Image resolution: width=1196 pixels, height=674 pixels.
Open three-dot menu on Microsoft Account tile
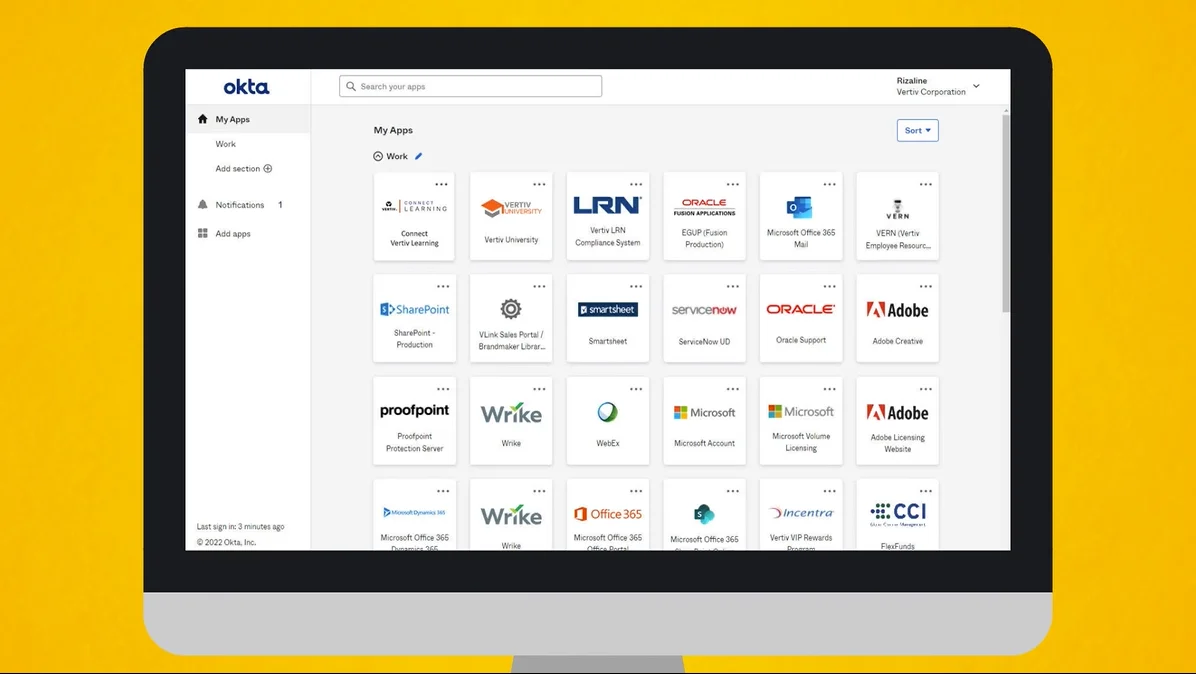tap(733, 389)
